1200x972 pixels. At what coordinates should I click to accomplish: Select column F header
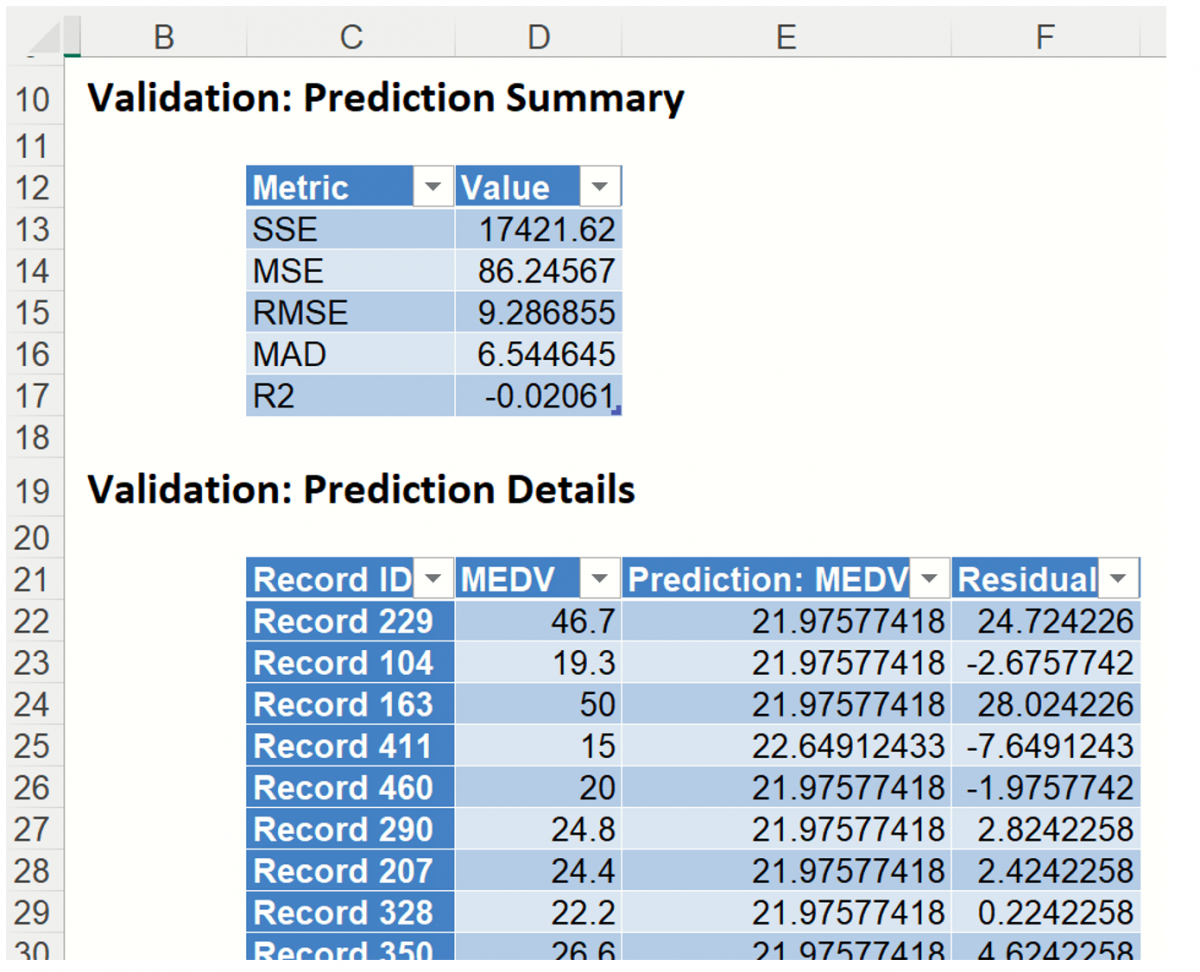tap(1045, 38)
